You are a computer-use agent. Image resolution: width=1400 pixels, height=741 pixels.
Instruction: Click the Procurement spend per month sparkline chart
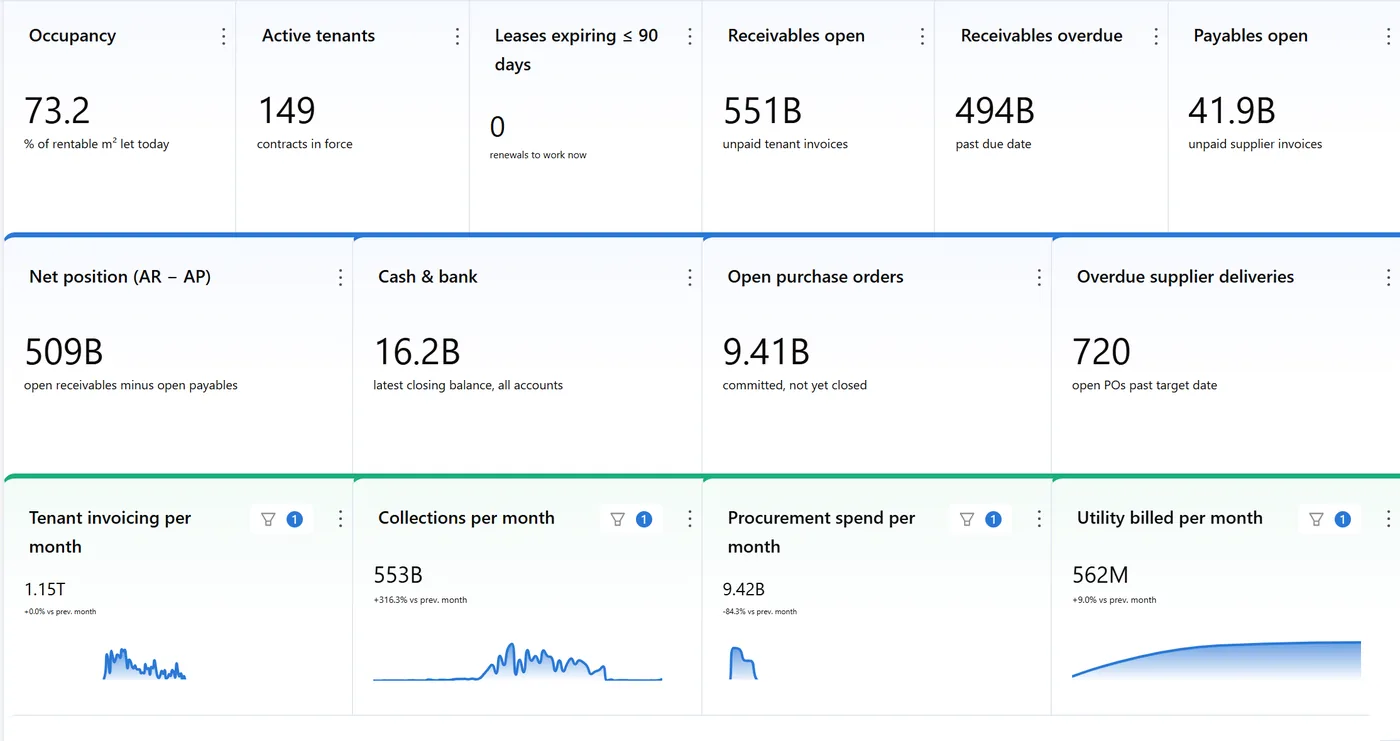743,663
